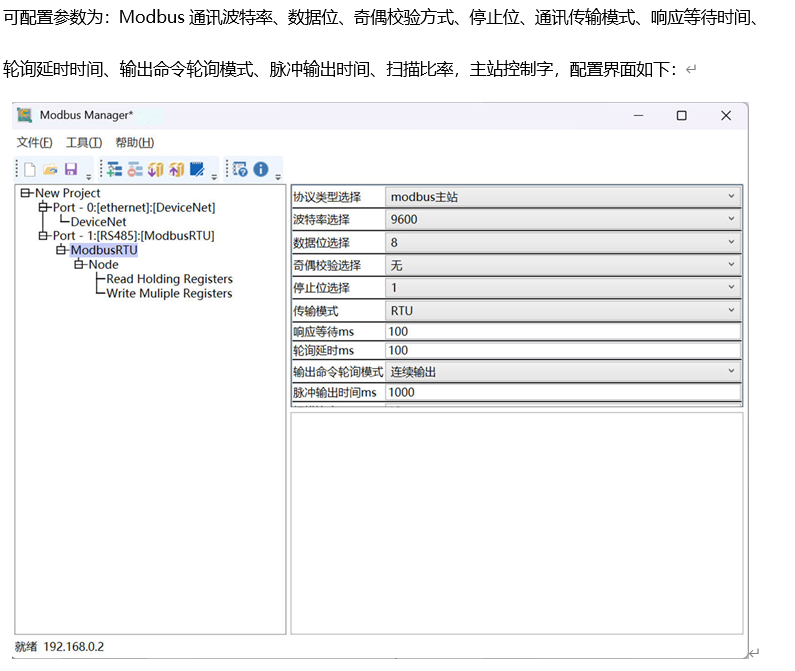Viewport: 795px width, 671px height.
Task: Open the tools toolbar overflow arrow
Action: tap(214, 177)
